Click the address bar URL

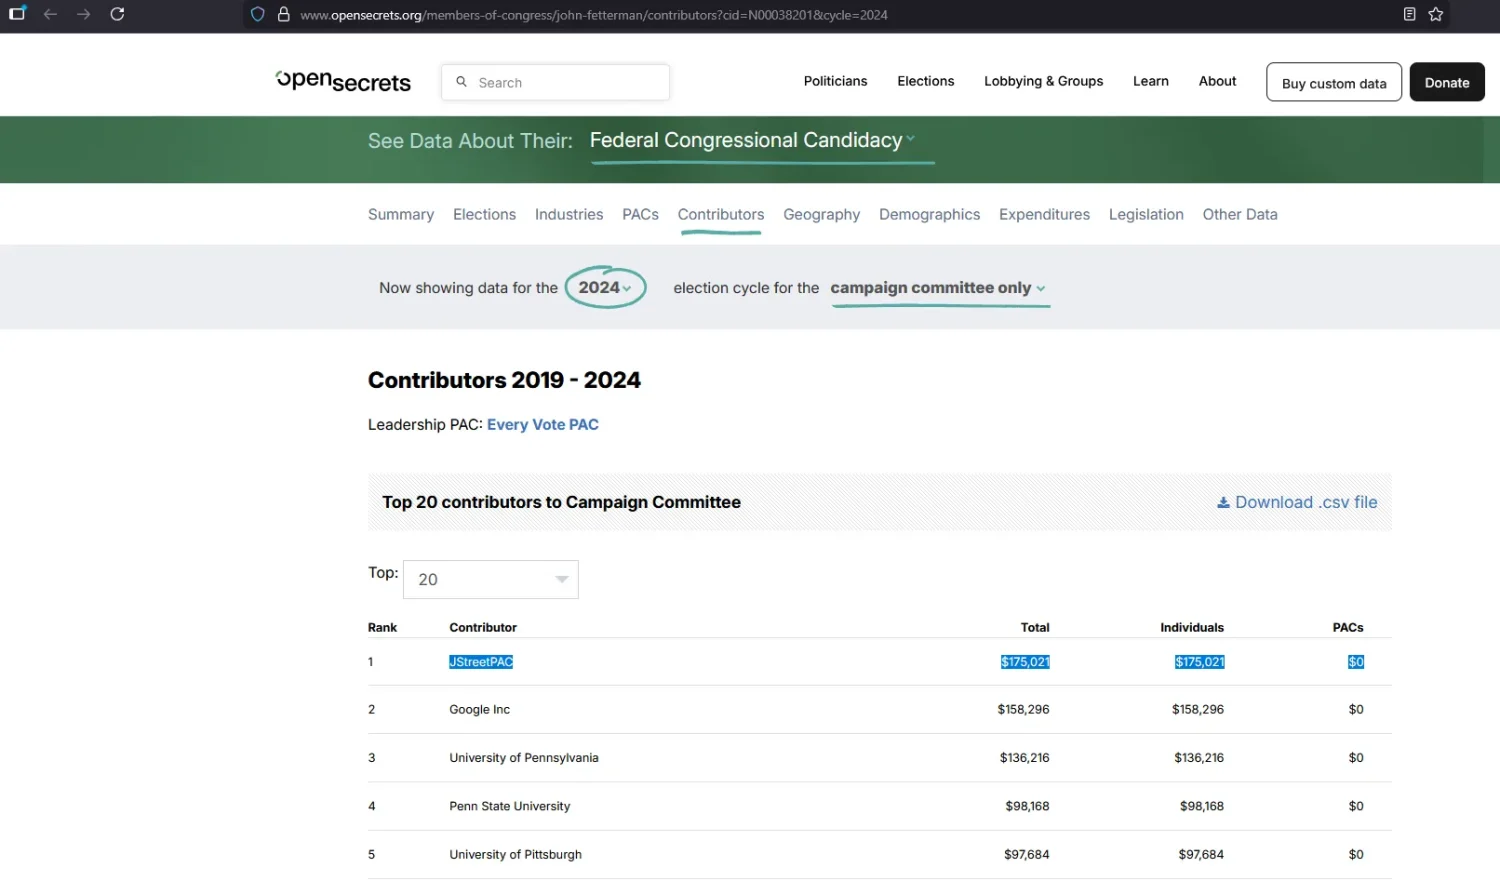[x=593, y=15]
